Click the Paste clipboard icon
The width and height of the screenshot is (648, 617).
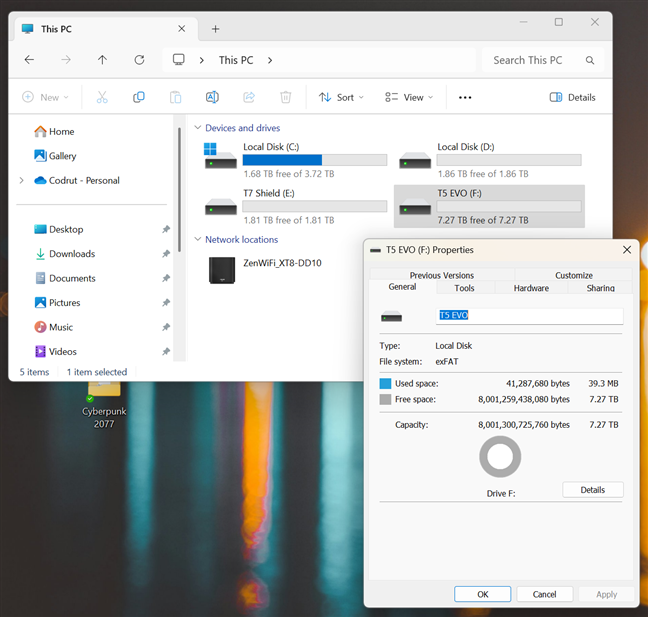click(x=176, y=97)
